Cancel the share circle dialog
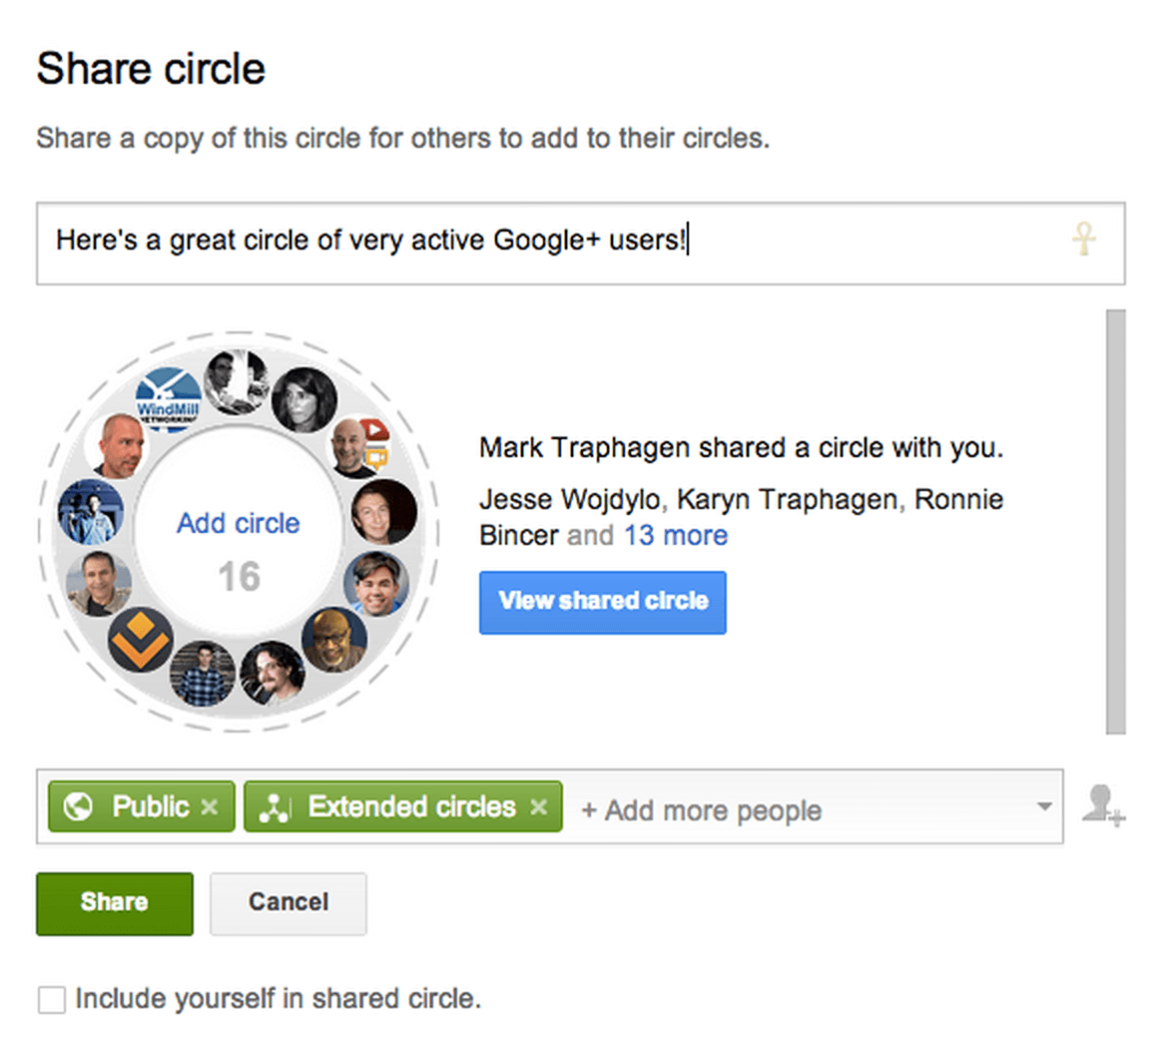Screen dimensions: 1170x1042 288,903
